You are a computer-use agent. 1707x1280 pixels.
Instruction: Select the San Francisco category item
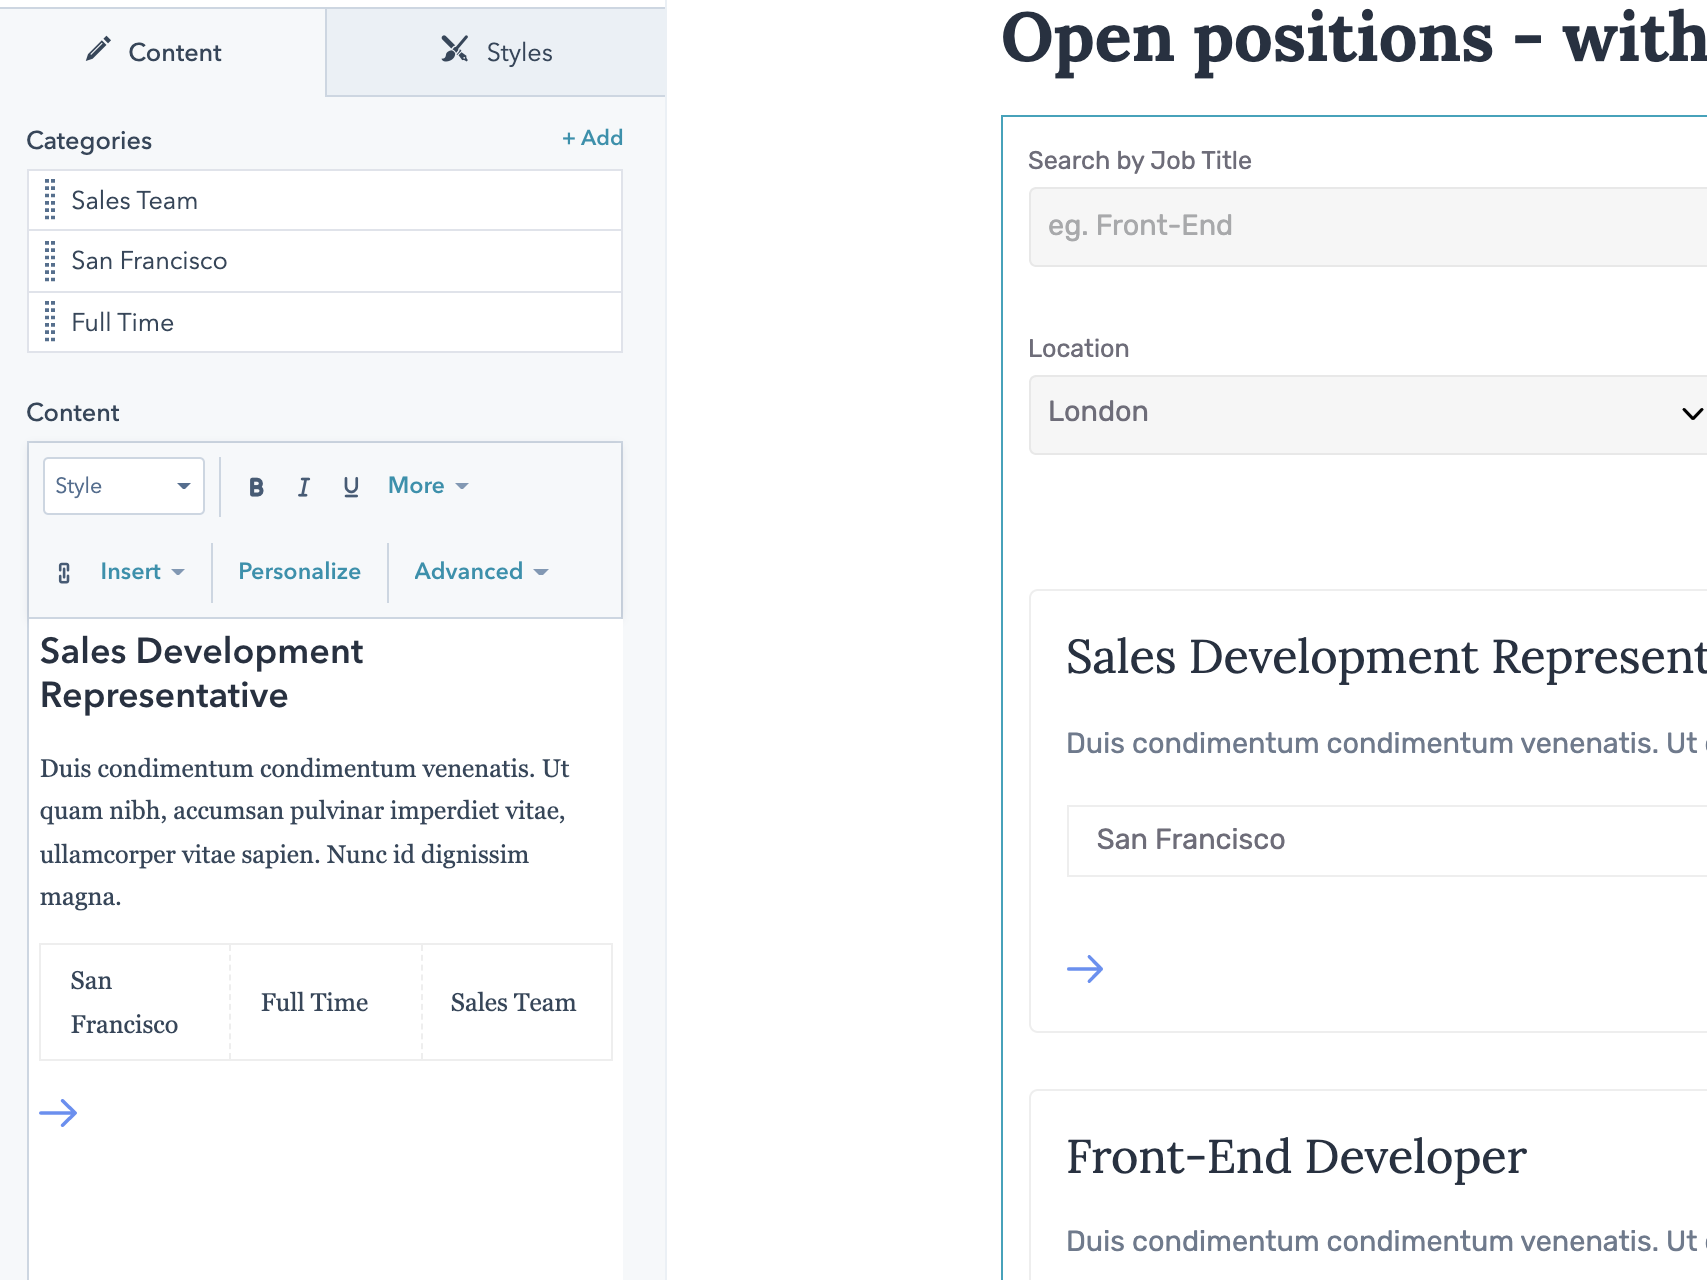(149, 261)
